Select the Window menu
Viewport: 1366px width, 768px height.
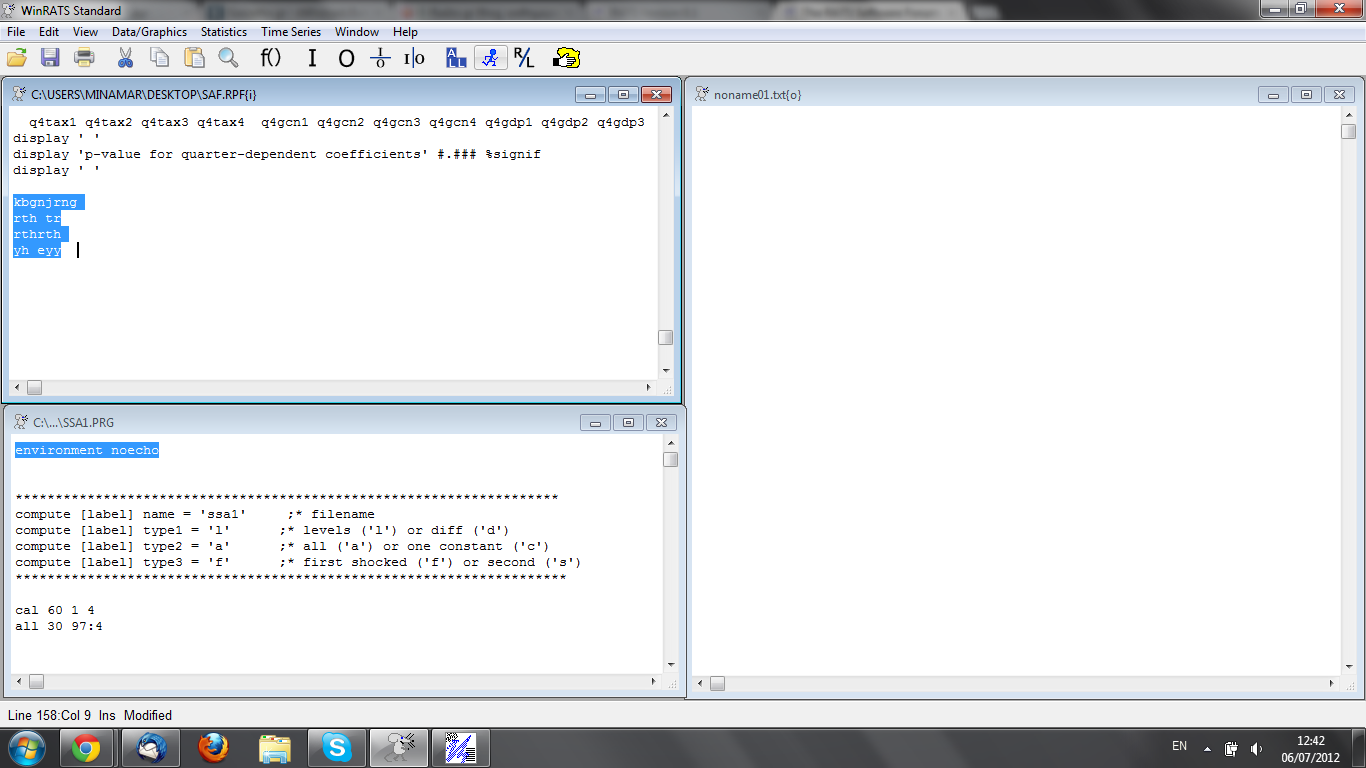356,31
